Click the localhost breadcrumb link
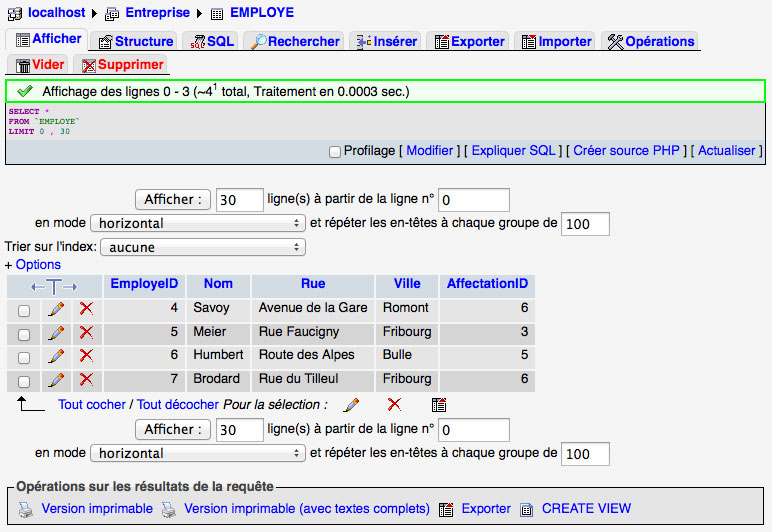The width and height of the screenshot is (772, 532). pyautogui.click(x=56, y=13)
